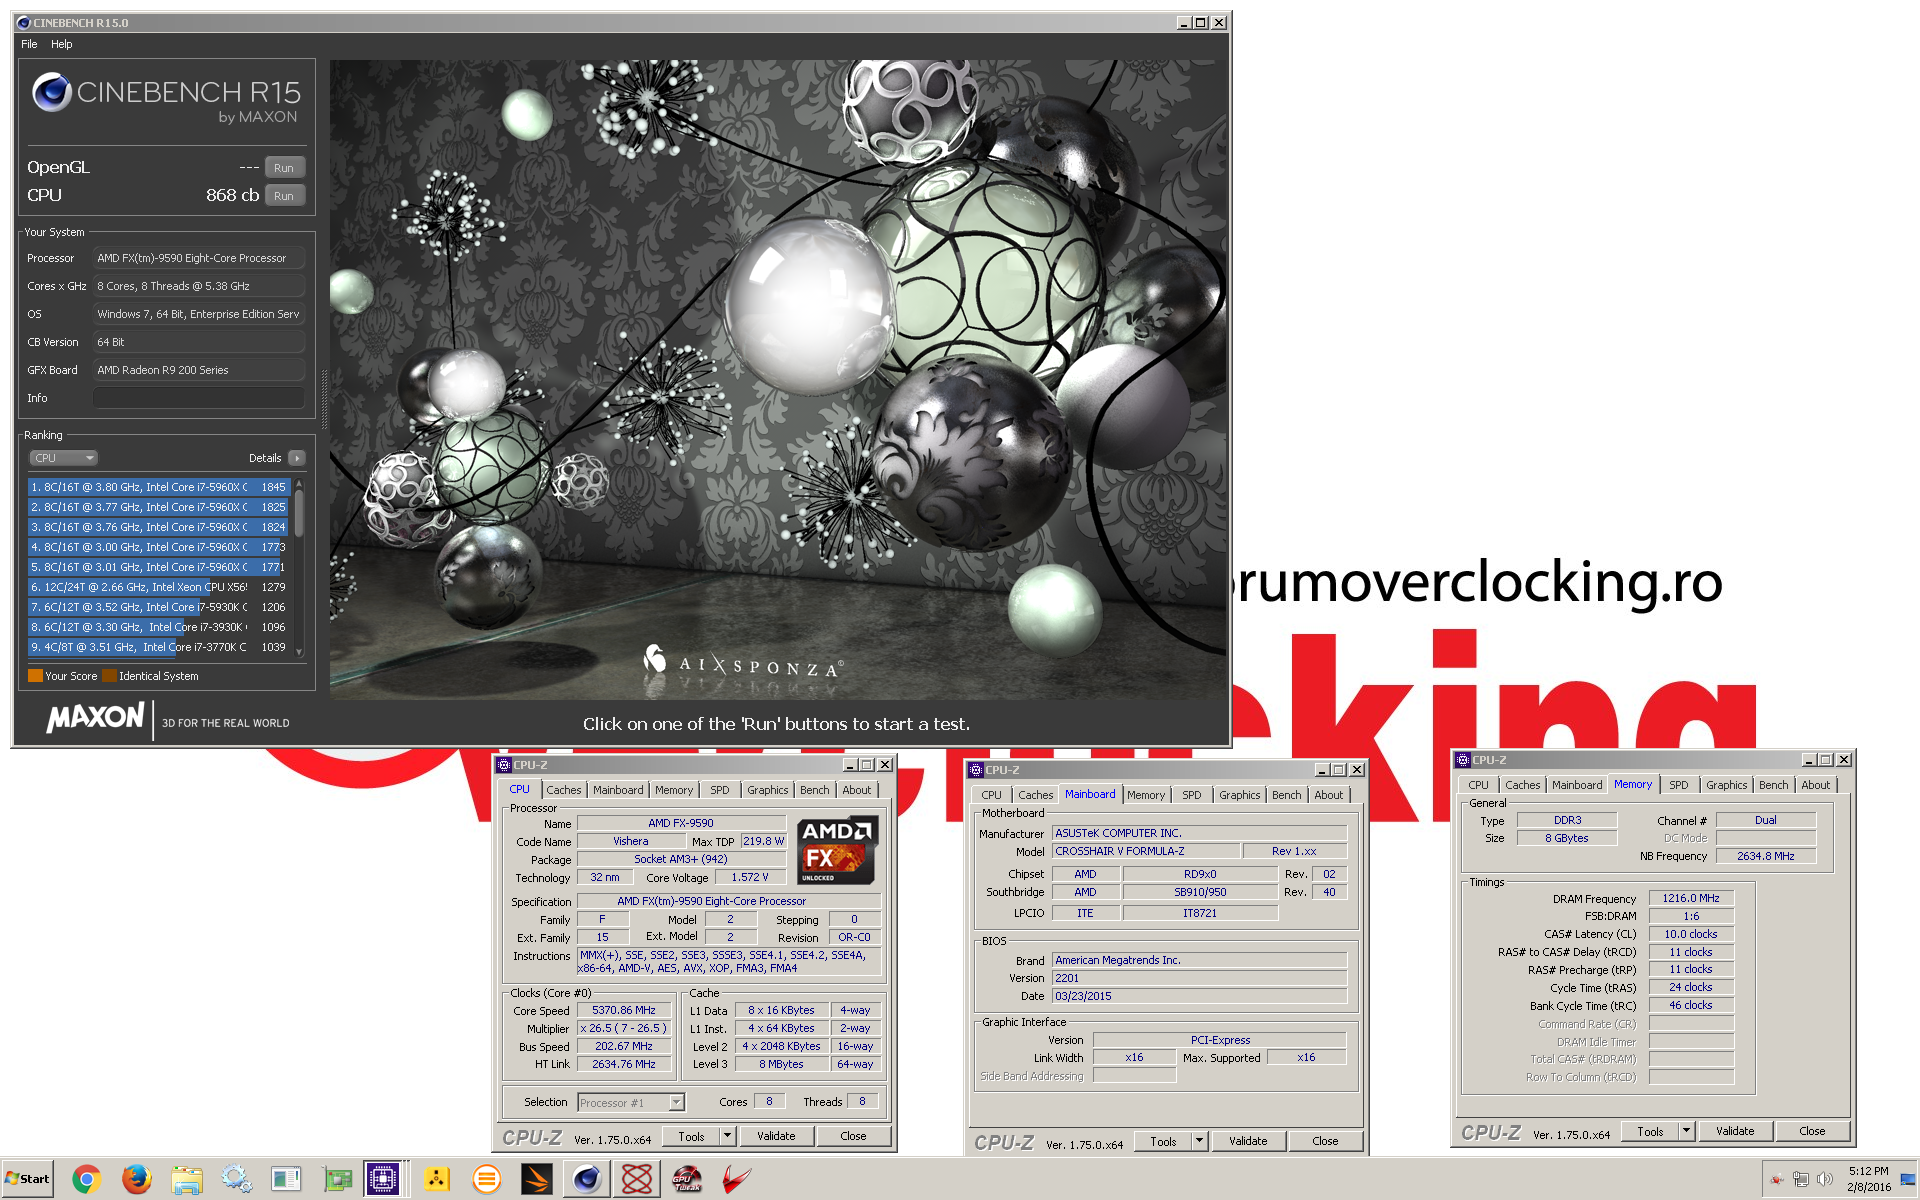Image resolution: width=1920 pixels, height=1200 pixels.
Task: Click Validate in right CPU-Z window
Action: [1735, 1131]
